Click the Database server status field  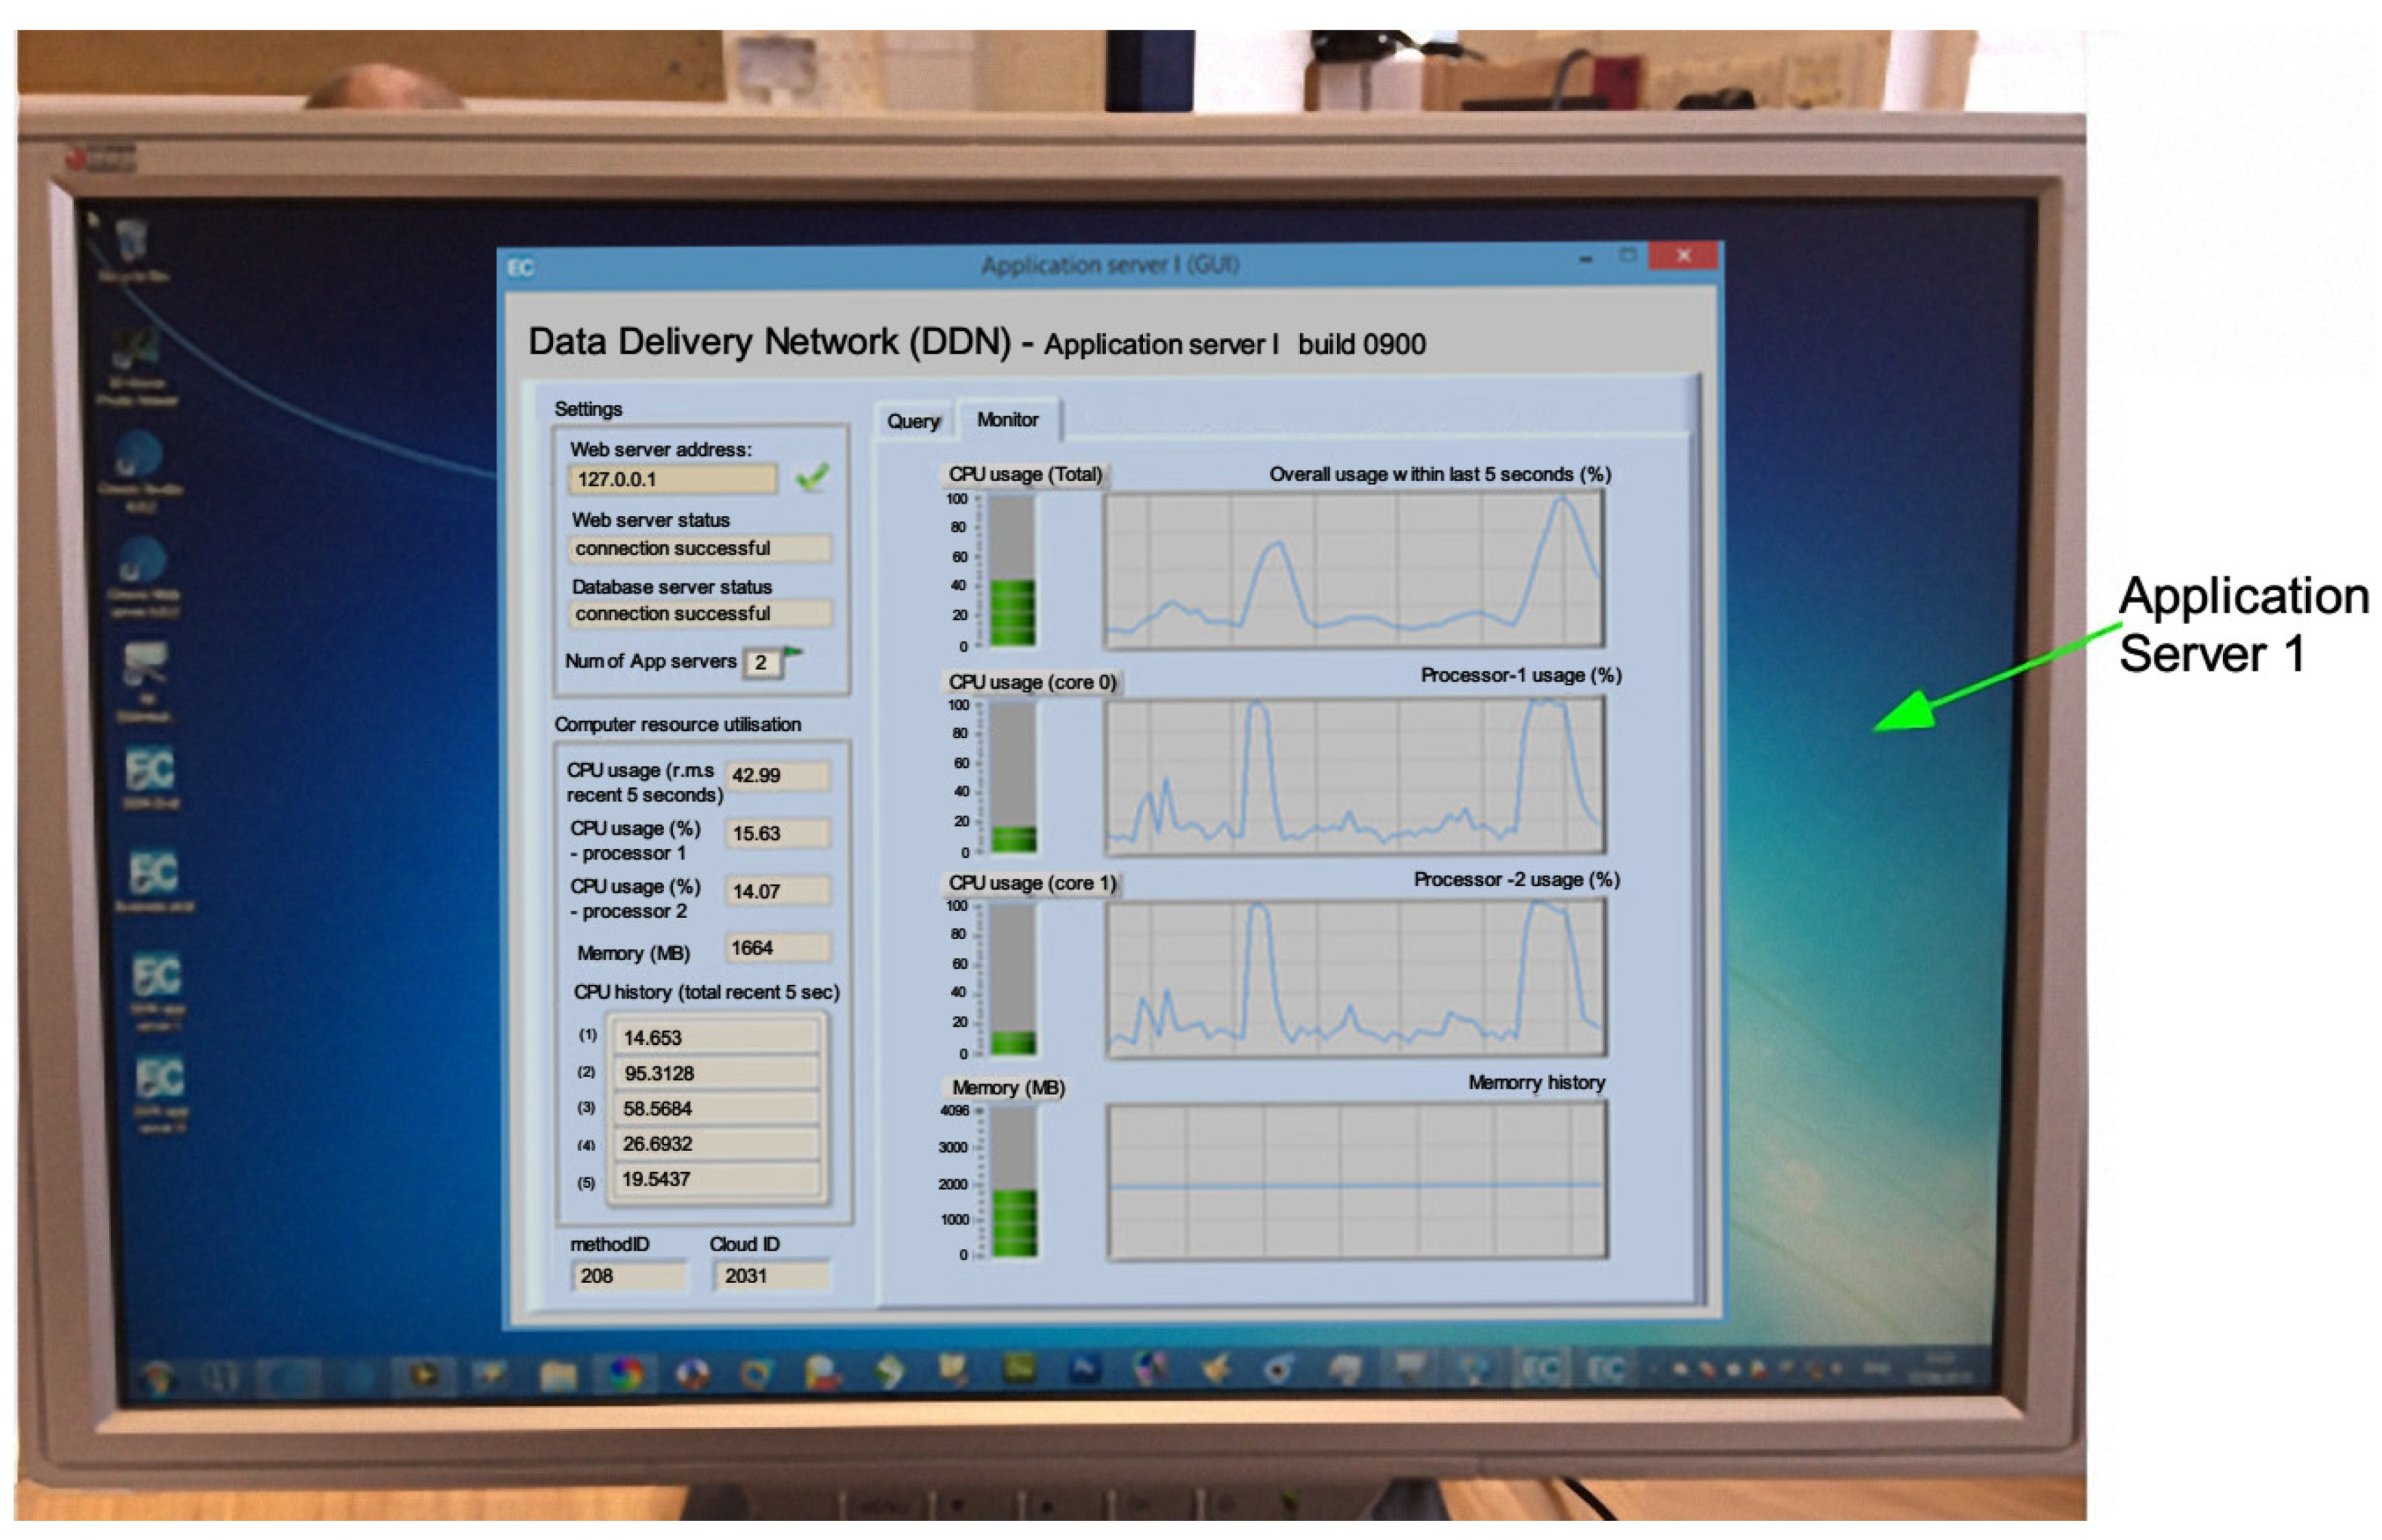[x=699, y=613]
